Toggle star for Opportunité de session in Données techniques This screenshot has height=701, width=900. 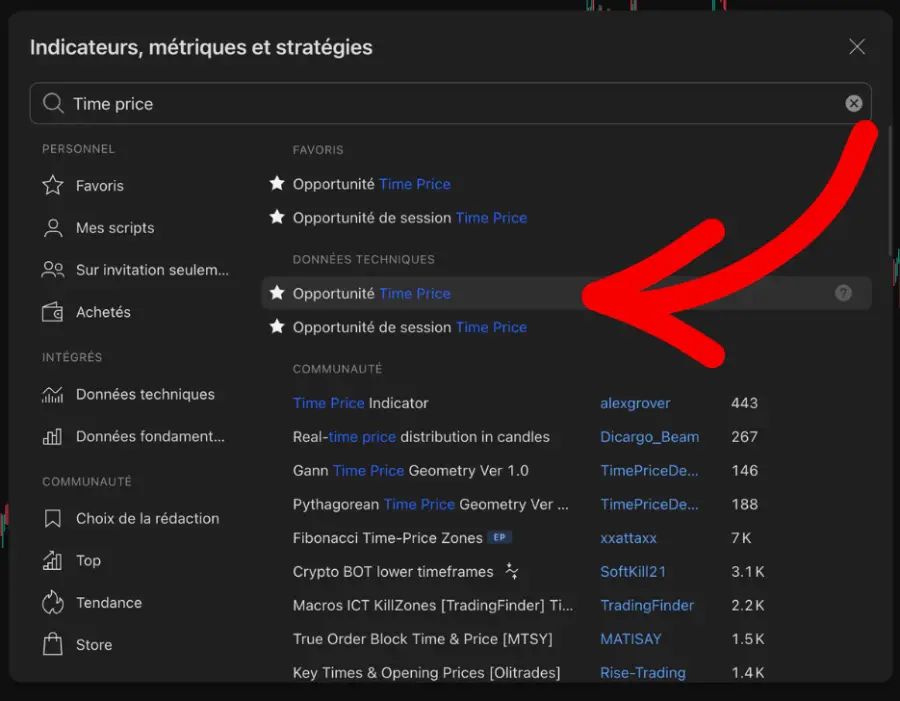pos(277,327)
